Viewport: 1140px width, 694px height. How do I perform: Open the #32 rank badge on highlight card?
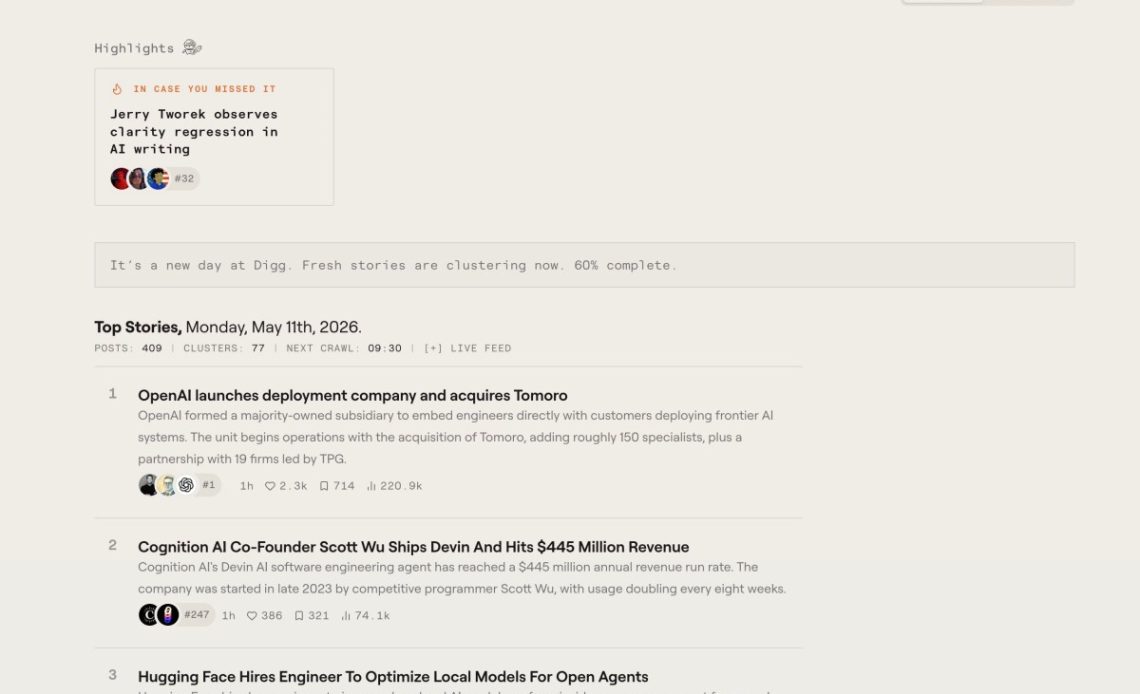tap(185, 179)
